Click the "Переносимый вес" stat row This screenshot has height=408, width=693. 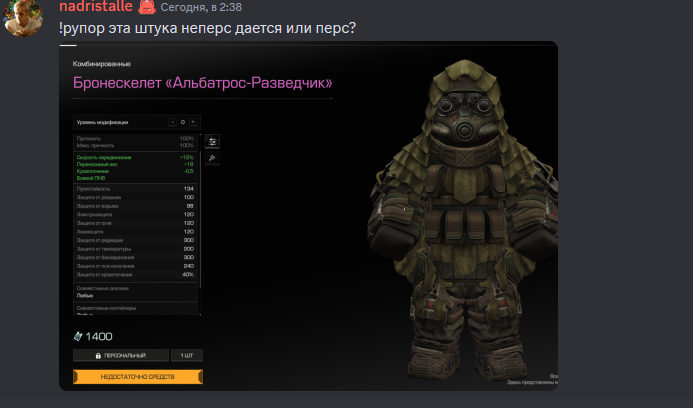(x=135, y=164)
